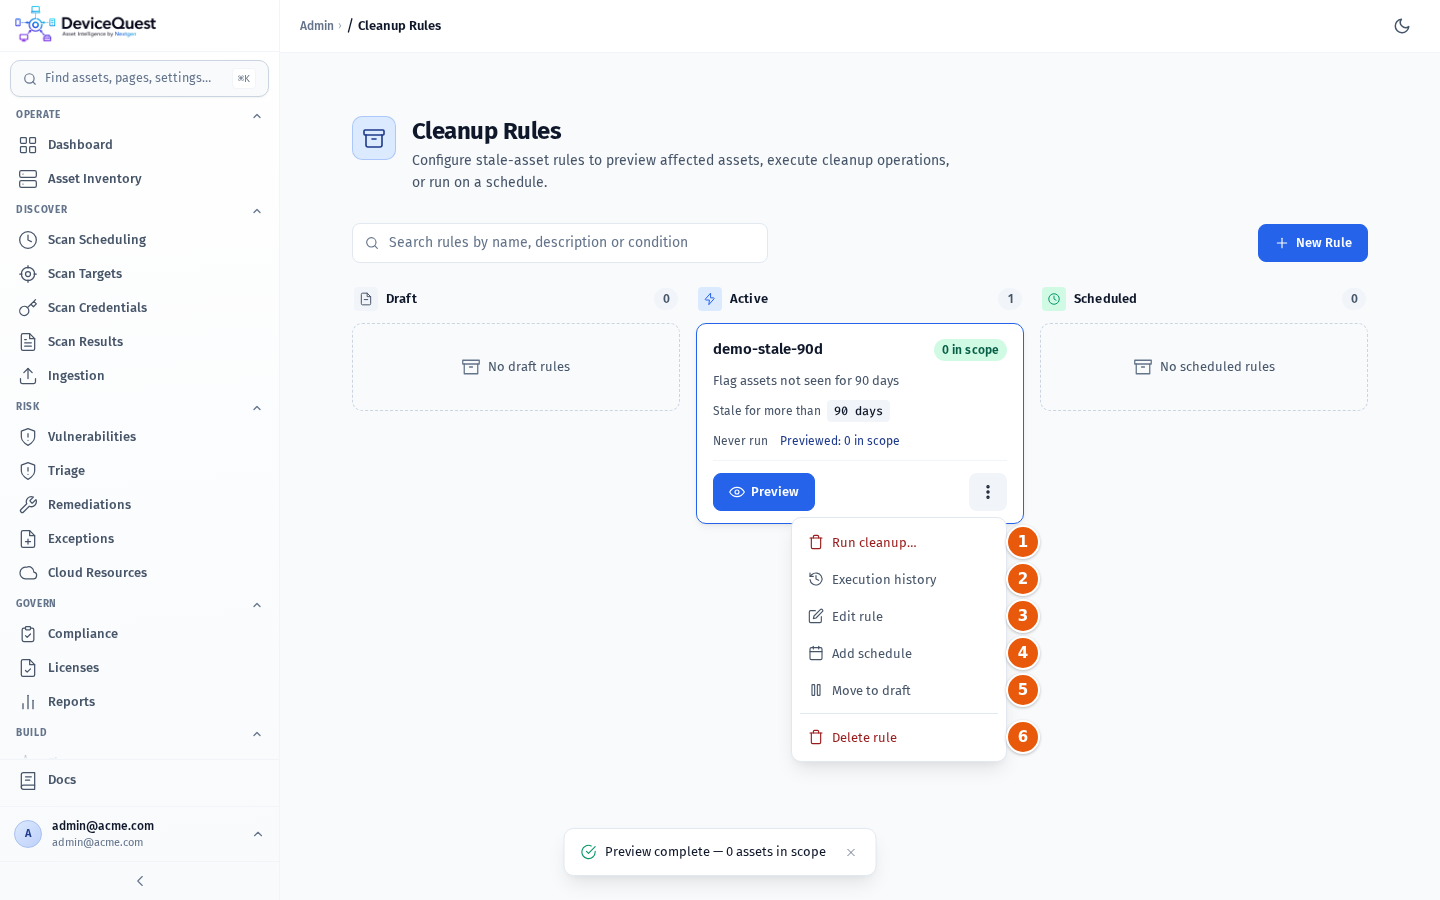The width and height of the screenshot is (1440, 900).
Task: Focus the Find assets, pages, settings search
Action: click(139, 78)
